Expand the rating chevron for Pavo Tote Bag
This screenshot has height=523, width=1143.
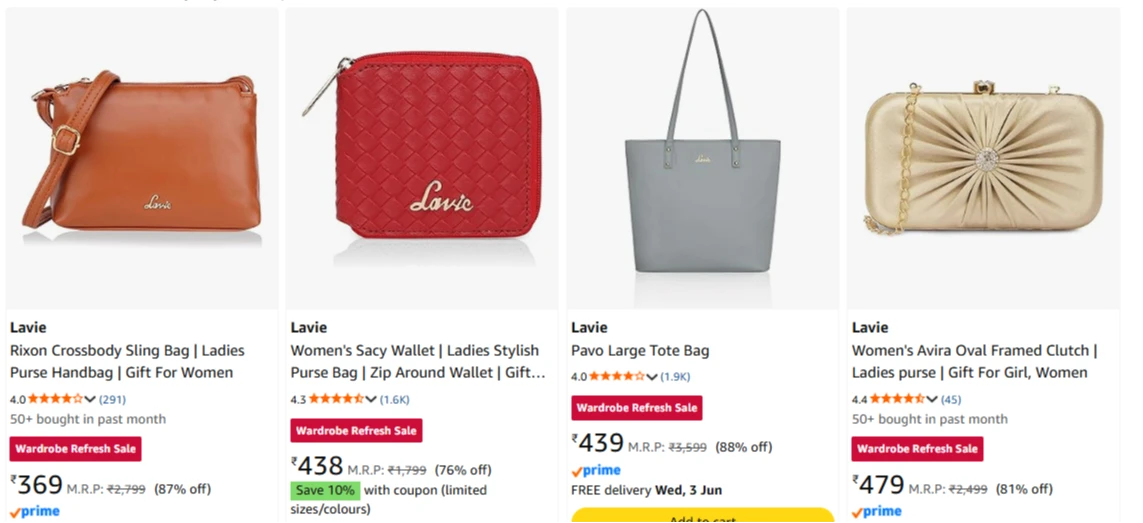coord(652,376)
